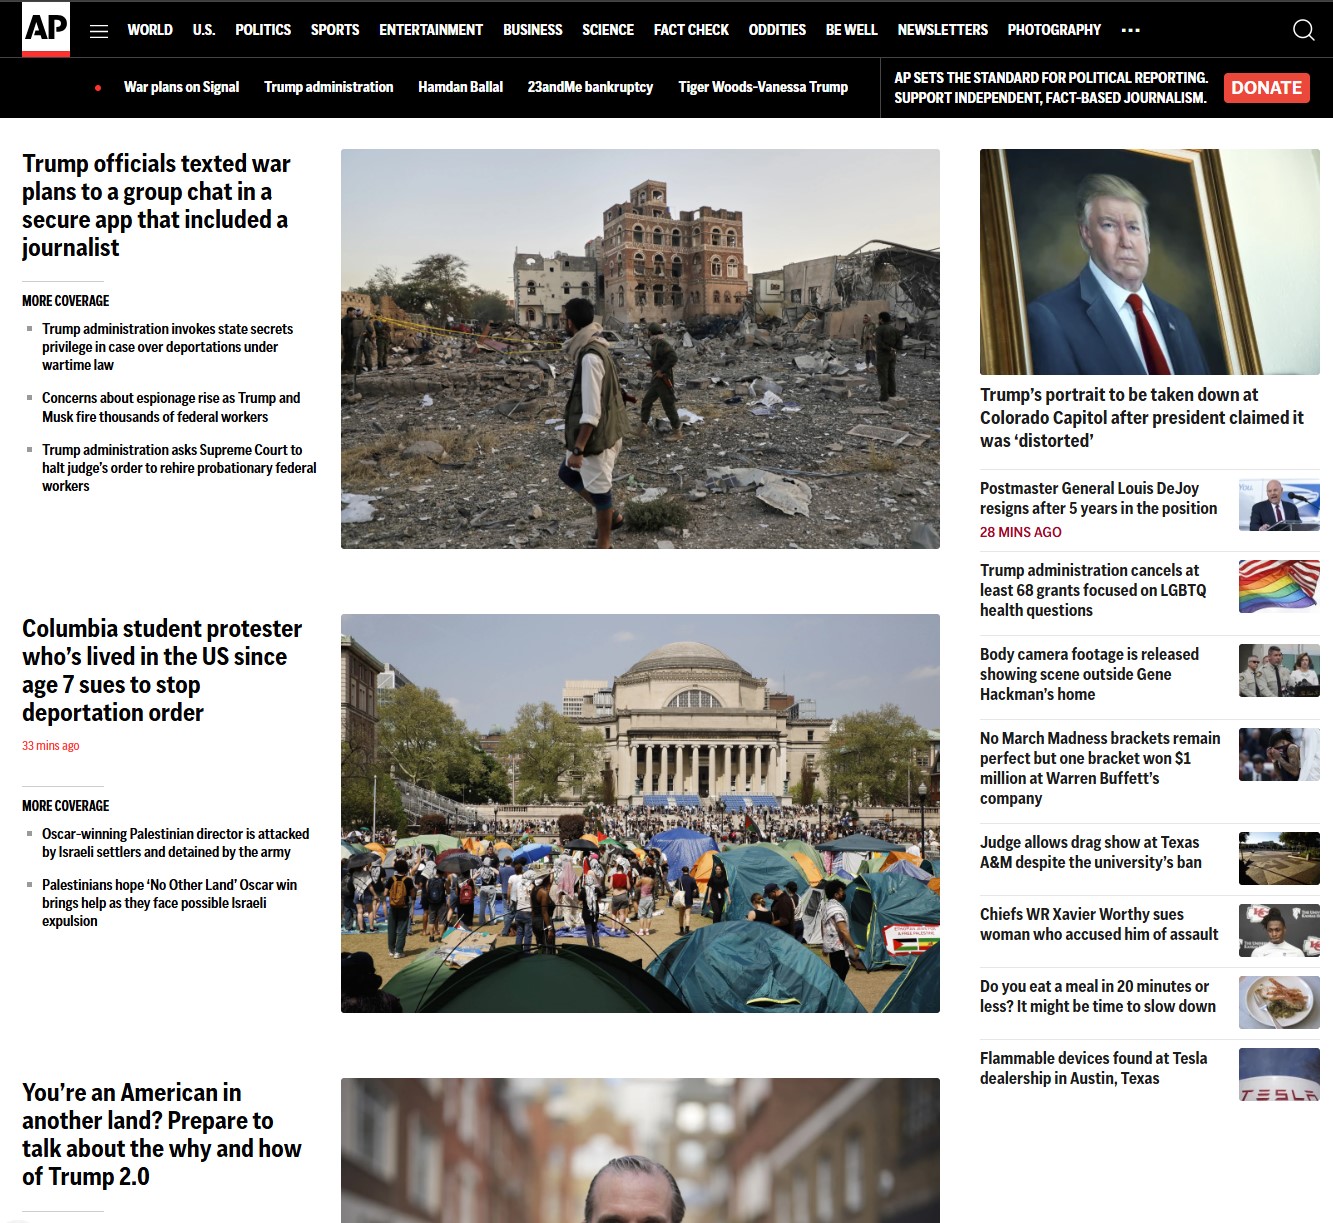Image resolution: width=1333 pixels, height=1223 pixels.
Task: Open the World section
Action: (150, 30)
